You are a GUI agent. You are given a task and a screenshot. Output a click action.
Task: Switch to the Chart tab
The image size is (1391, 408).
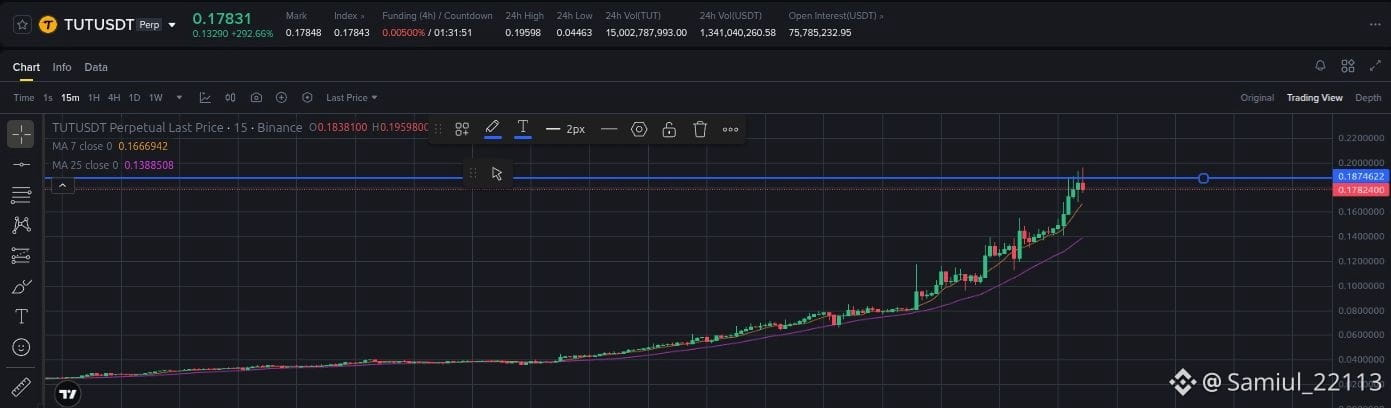[x=26, y=67]
